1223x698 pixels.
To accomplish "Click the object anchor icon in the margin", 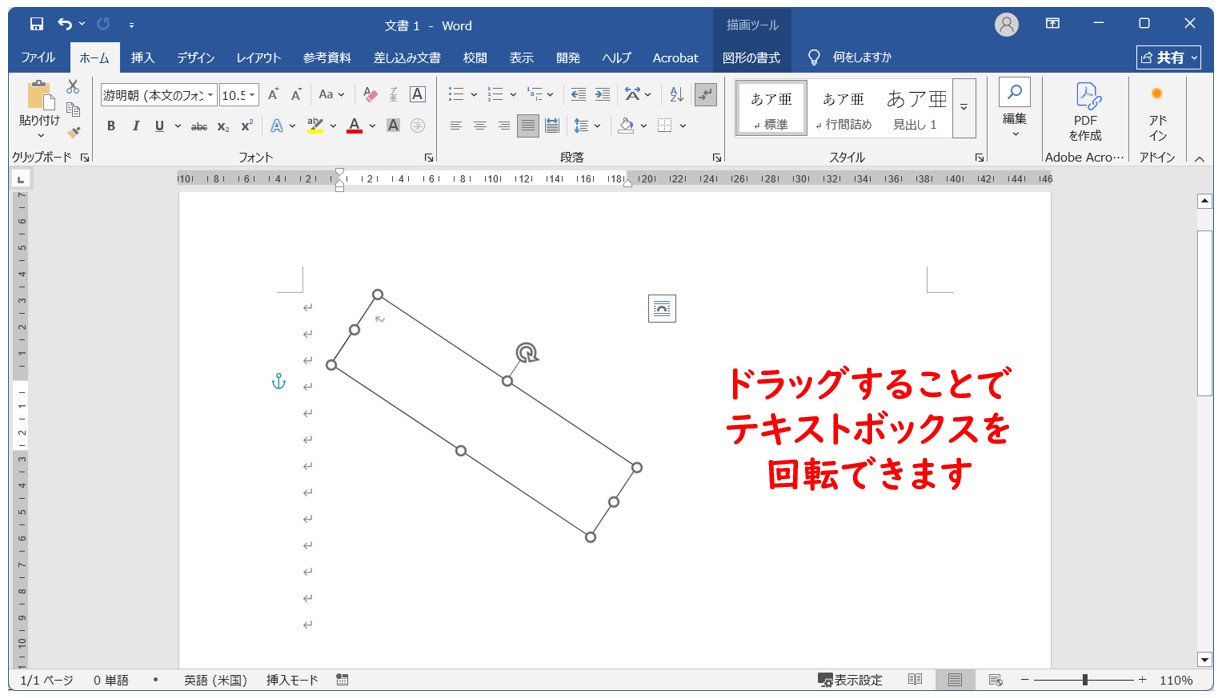I will click(280, 381).
